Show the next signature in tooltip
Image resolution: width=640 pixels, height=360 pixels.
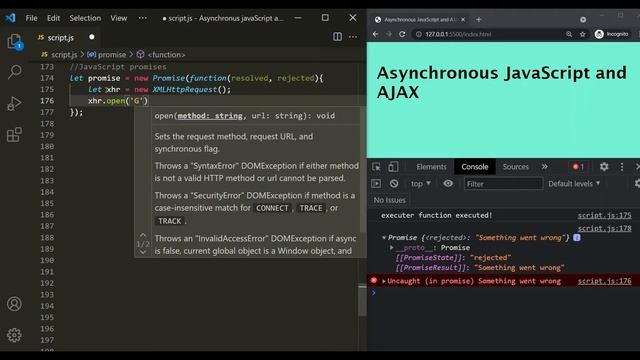click(x=143, y=252)
